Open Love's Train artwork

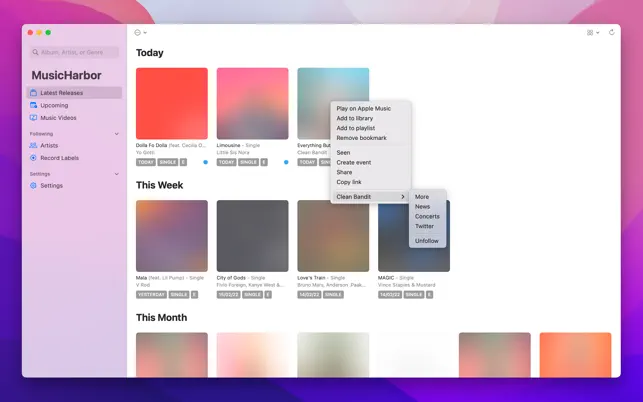[333, 236]
